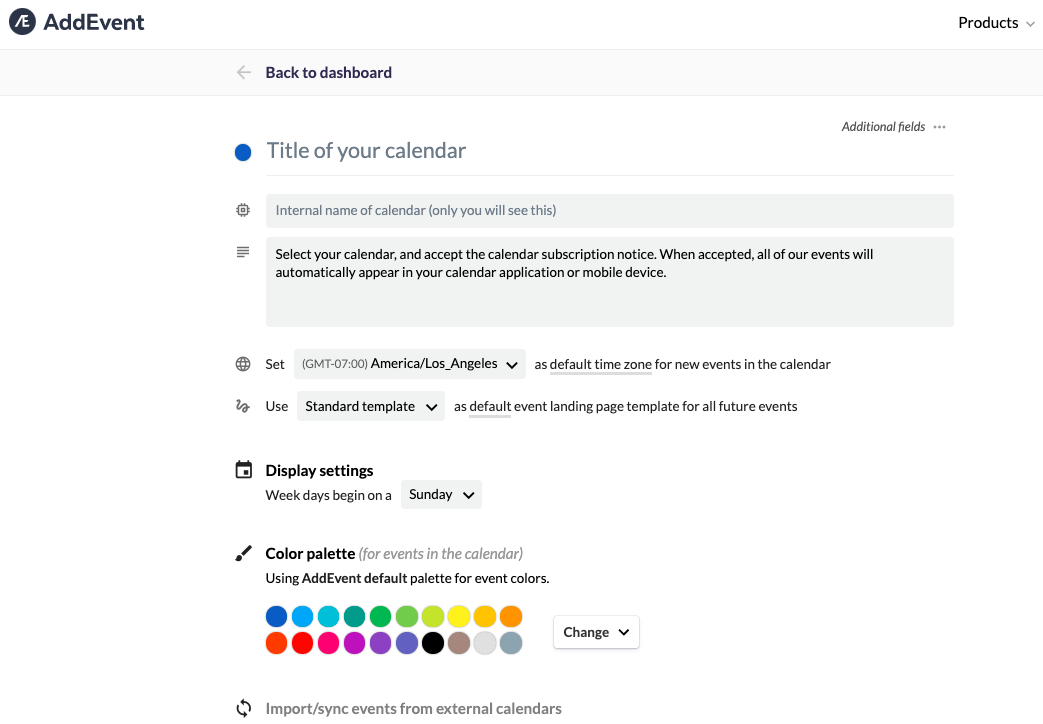
Task: Select the black color swatch
Action: coord(432,643)
